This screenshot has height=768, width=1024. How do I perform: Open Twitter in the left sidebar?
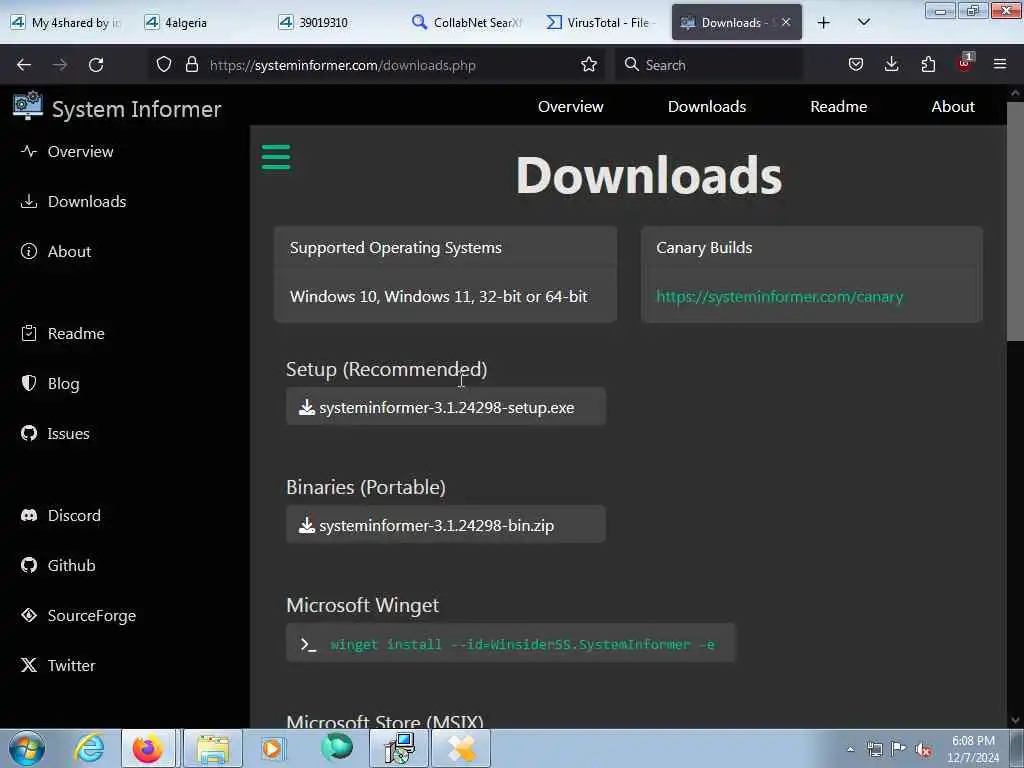pos(58,665)
